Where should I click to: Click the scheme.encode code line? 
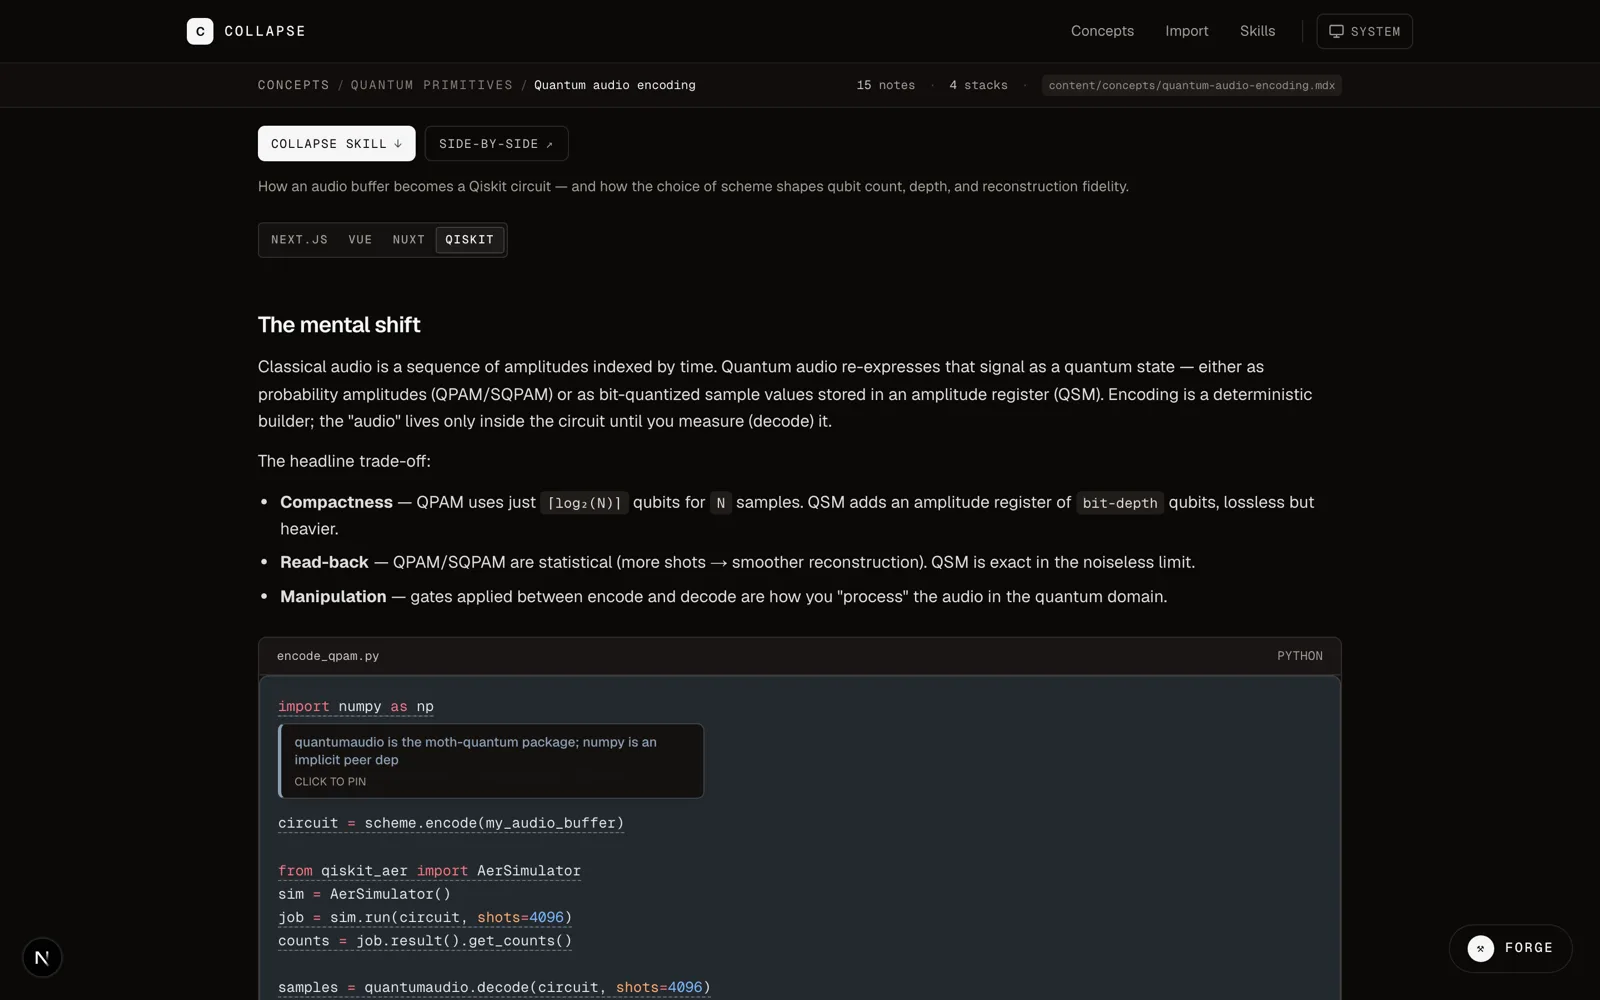pos(451,823)
